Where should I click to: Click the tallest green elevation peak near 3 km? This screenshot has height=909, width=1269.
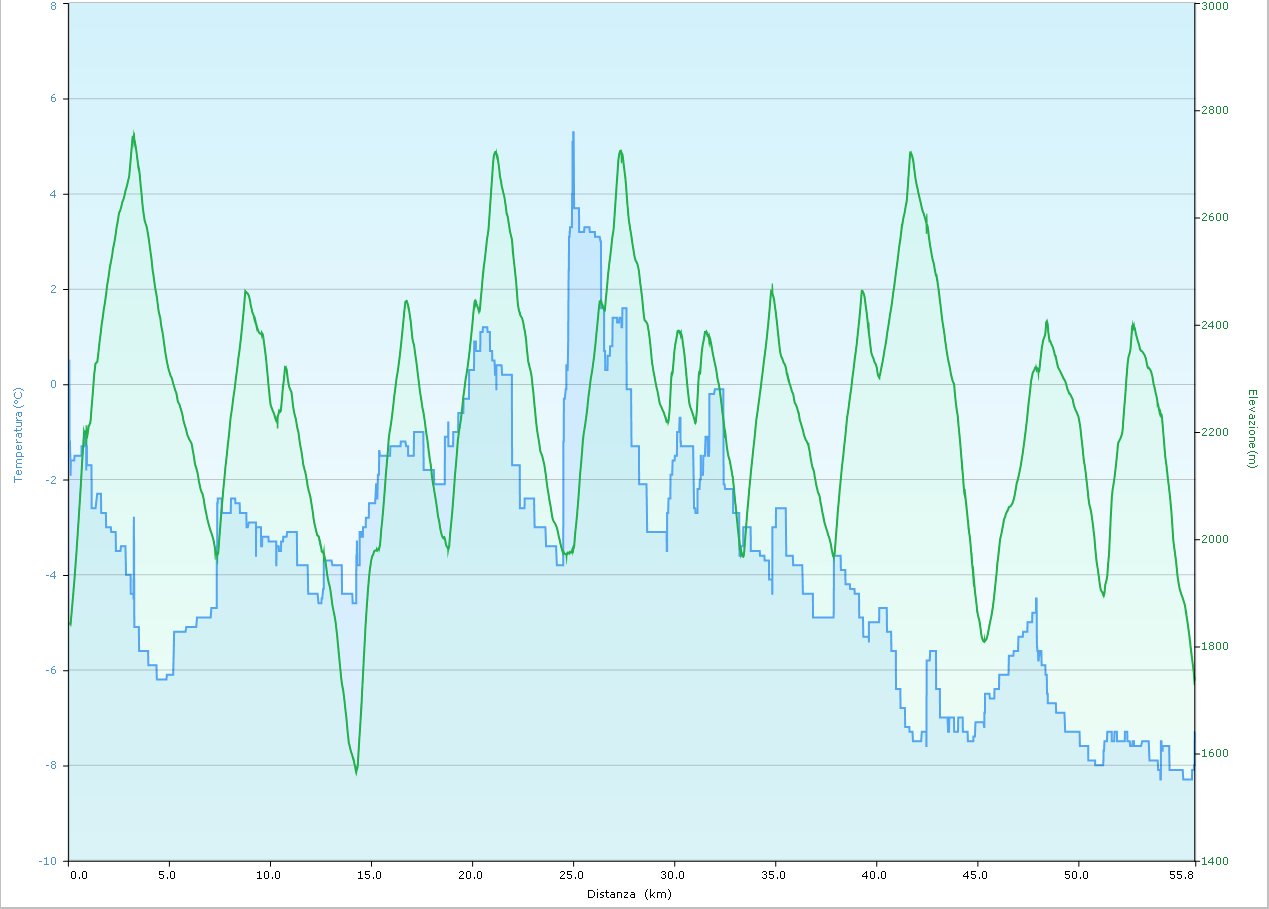click(133, 133)
